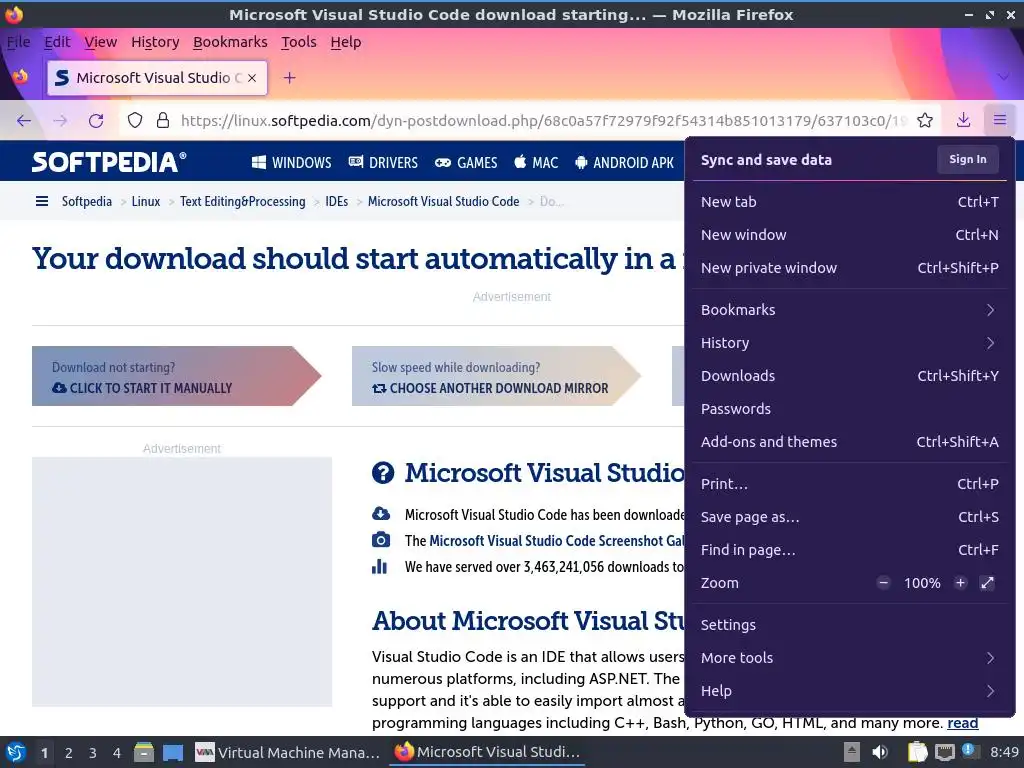Click the Softpedia logo
Image resolution: width=1024 pixels, height=768 pixels.
(x=109, y=162)
